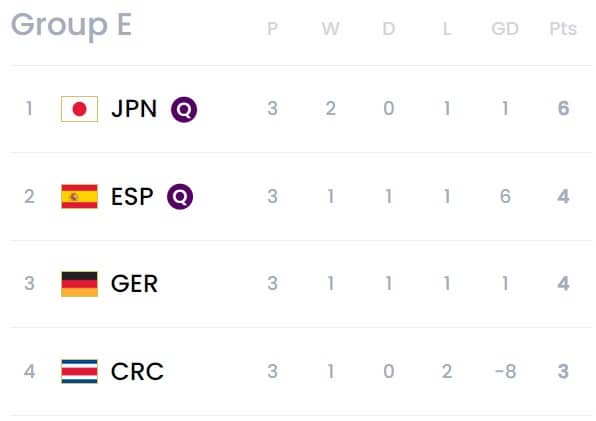
Task: Click the D column header
Action: tap(388, 28)
